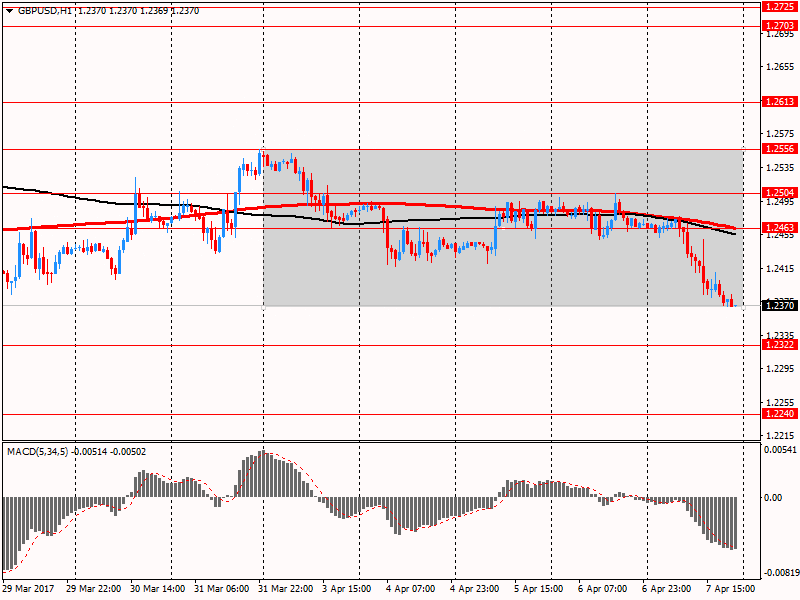
Task: Click the gray rectangle's bottom-right corner handle
Action: pos(743,308)
